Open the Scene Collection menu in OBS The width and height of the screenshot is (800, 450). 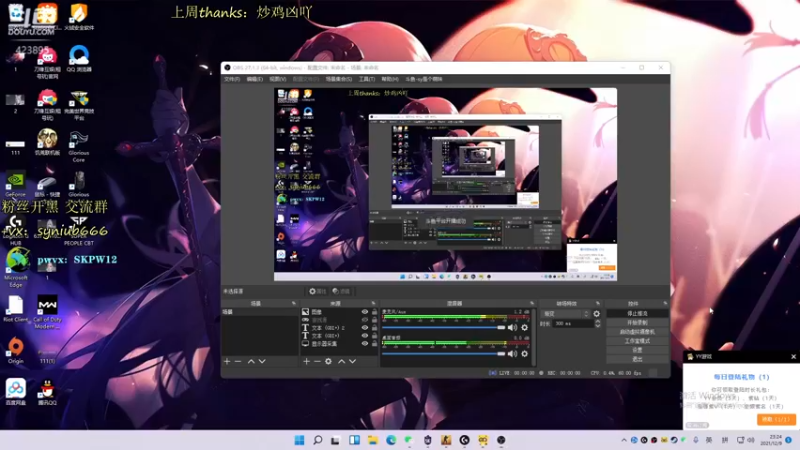tap(339, 79)
